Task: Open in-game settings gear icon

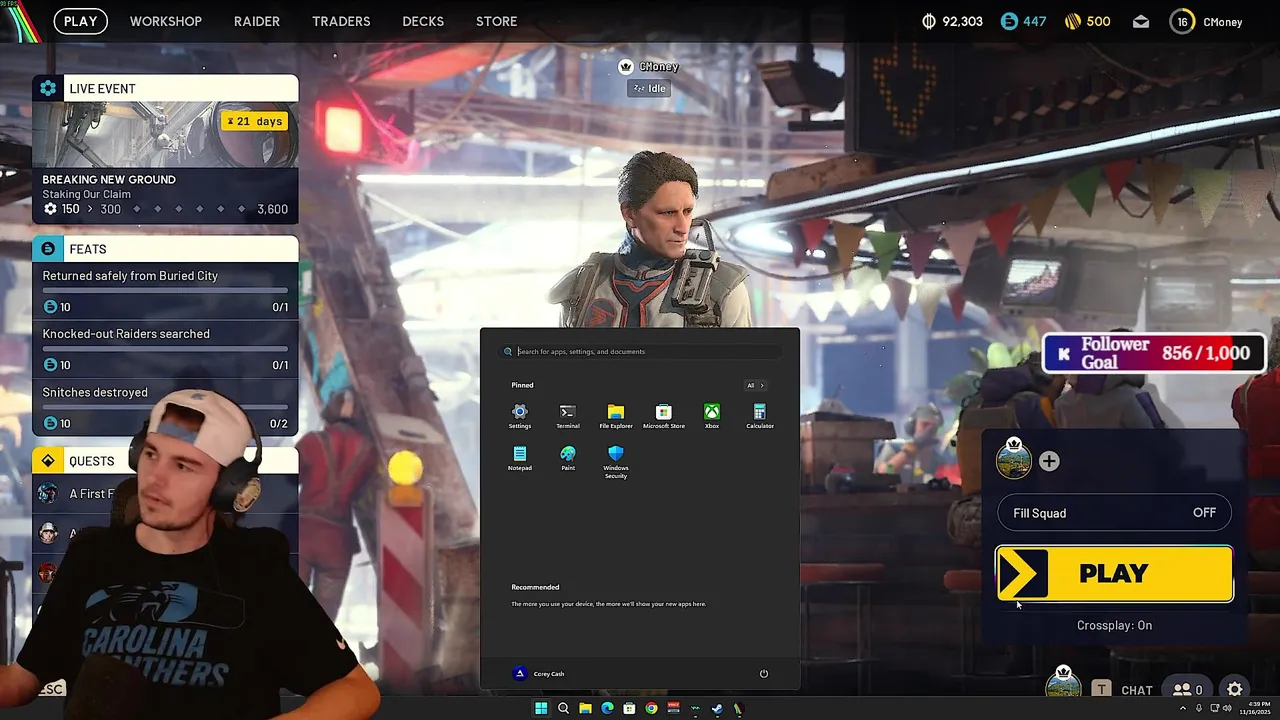Action: click(x=1235, y=689)
